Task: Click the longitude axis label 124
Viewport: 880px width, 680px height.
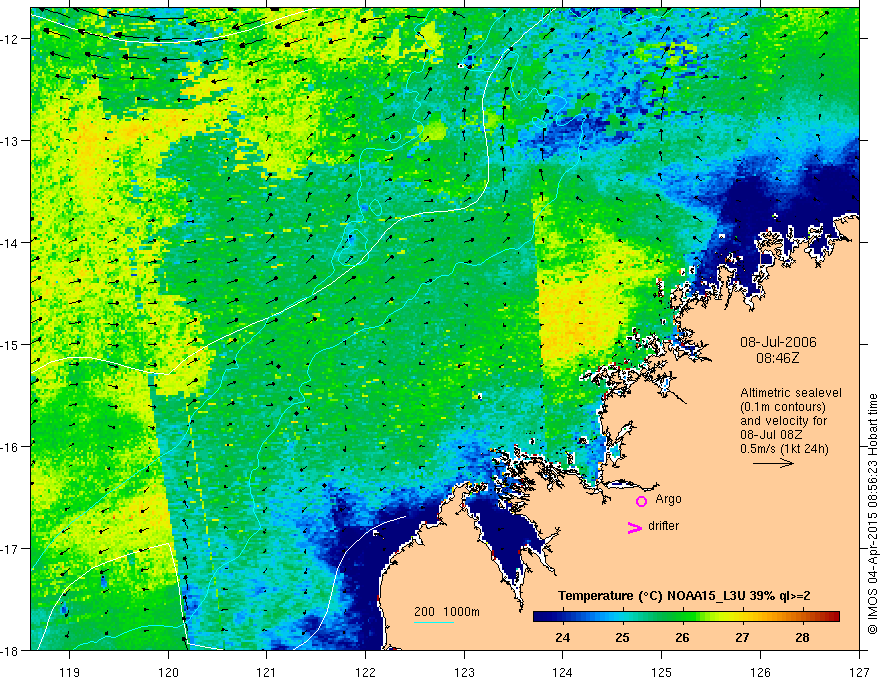Action: (563, 673)
